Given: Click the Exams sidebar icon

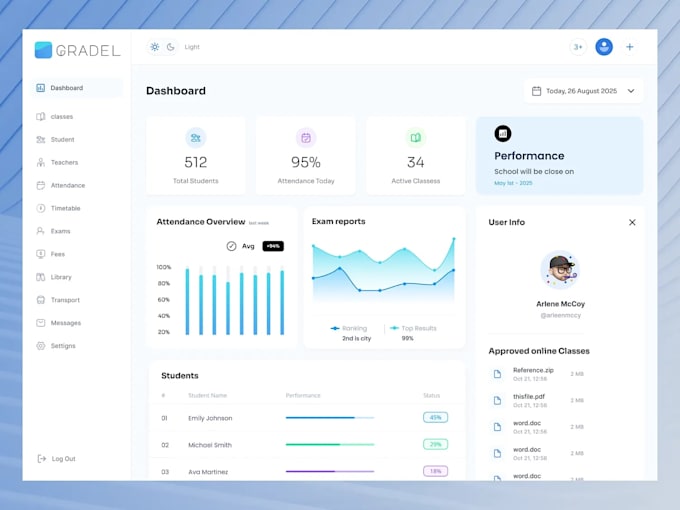Looking at the screenshot, I should coord(40,231).
